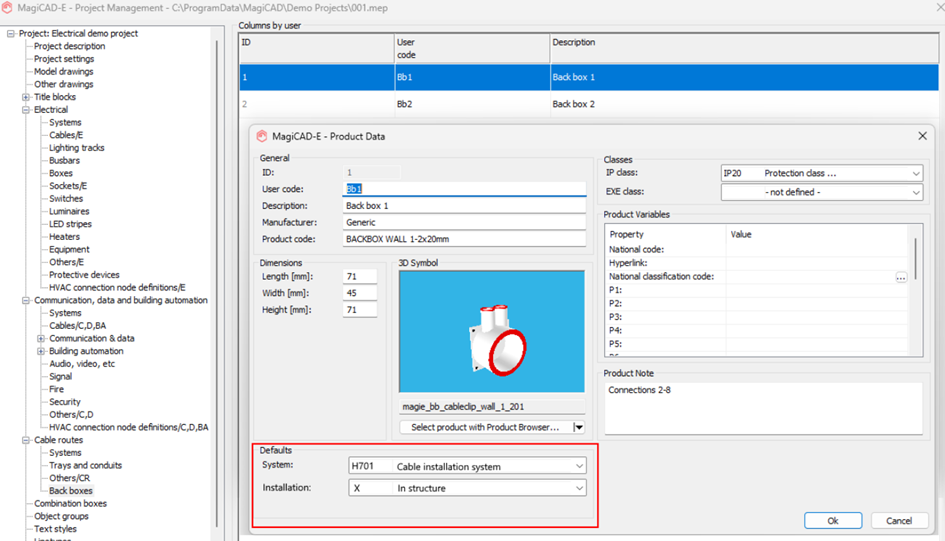Close the Product Data dialog
945x541 pixels.
point(922,136)
